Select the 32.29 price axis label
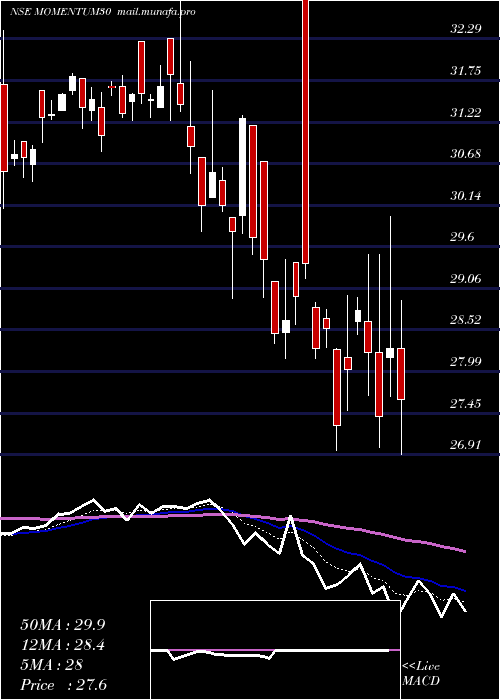 point(466,29)
